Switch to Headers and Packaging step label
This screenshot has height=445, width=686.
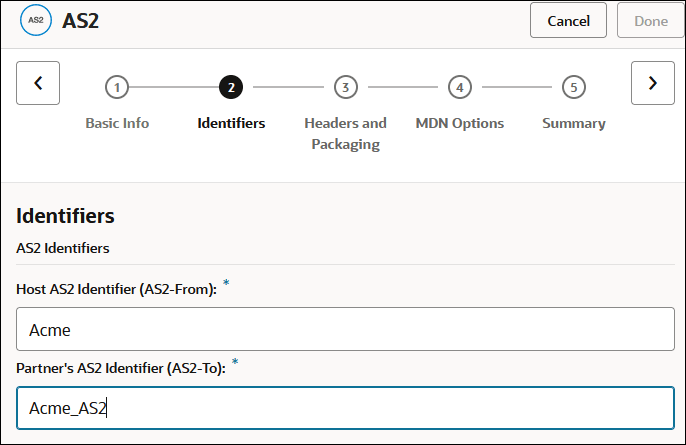pyautogui.click(x=345, y=133)
